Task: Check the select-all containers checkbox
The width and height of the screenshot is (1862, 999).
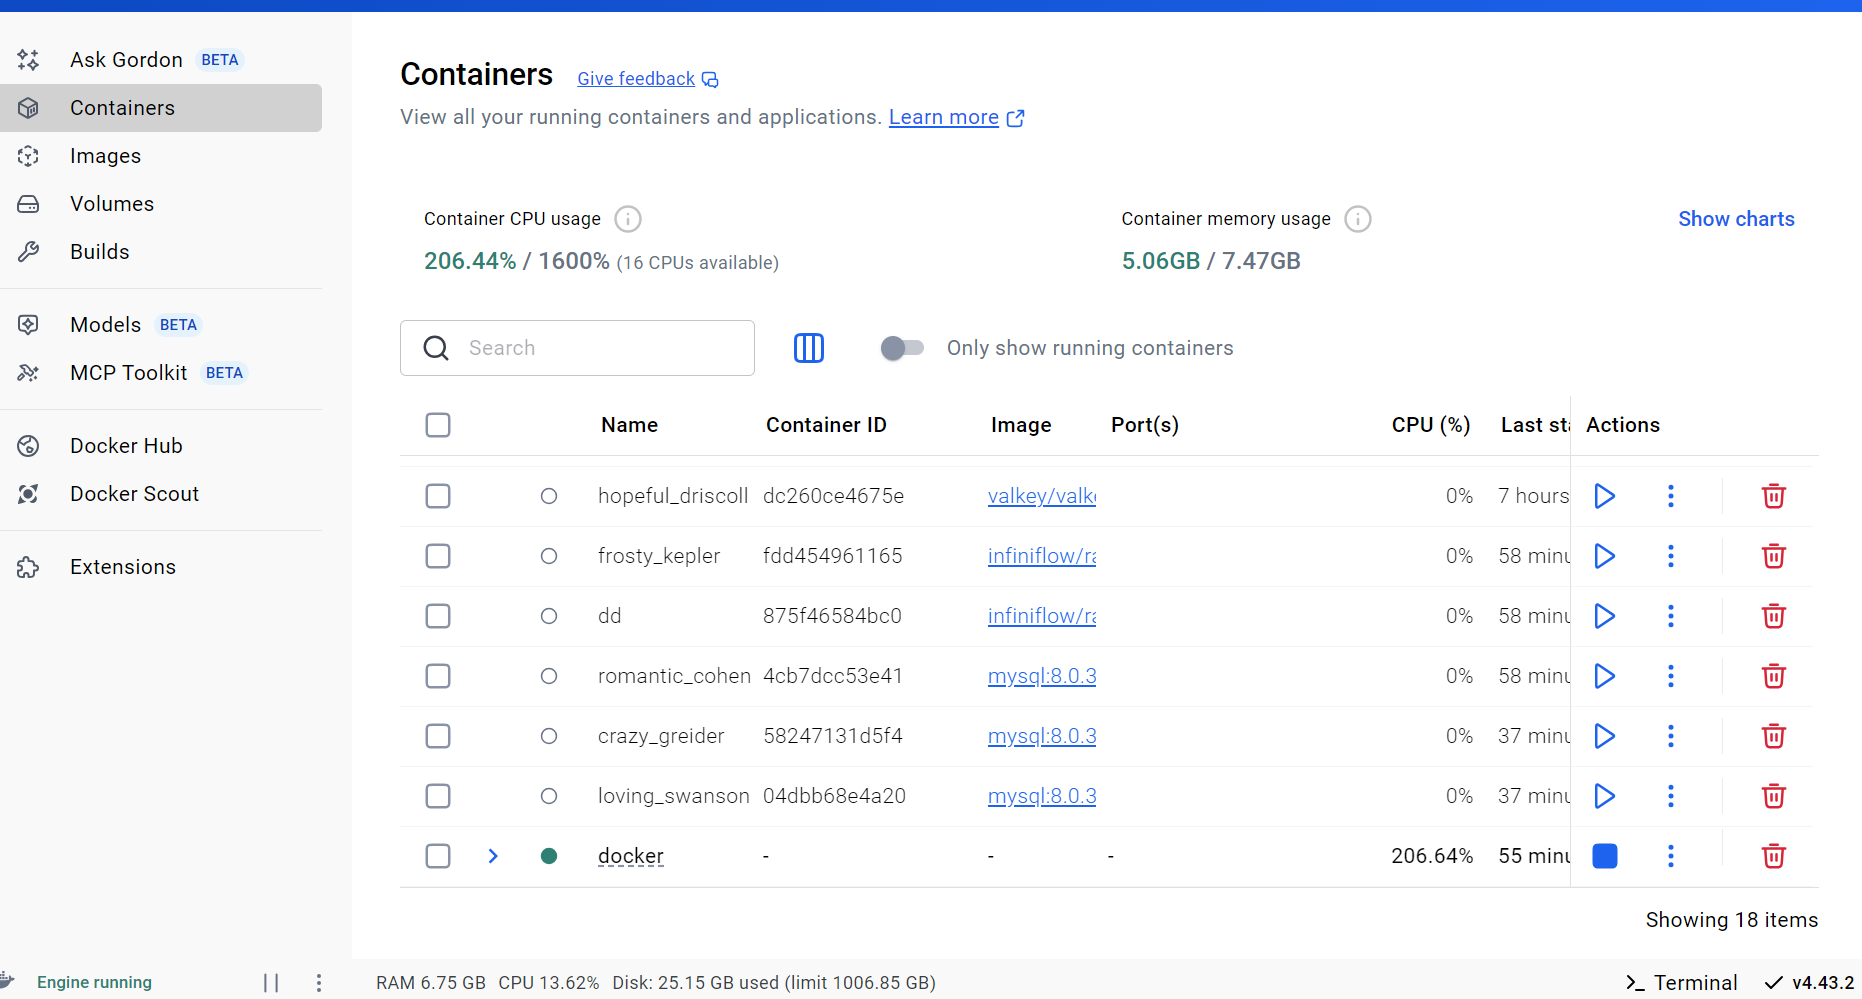Action: point(438,425)
